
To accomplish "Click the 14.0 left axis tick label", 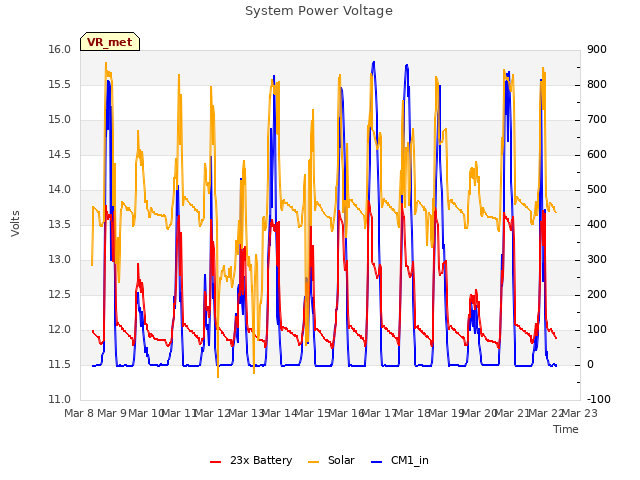I will point(60,189).
